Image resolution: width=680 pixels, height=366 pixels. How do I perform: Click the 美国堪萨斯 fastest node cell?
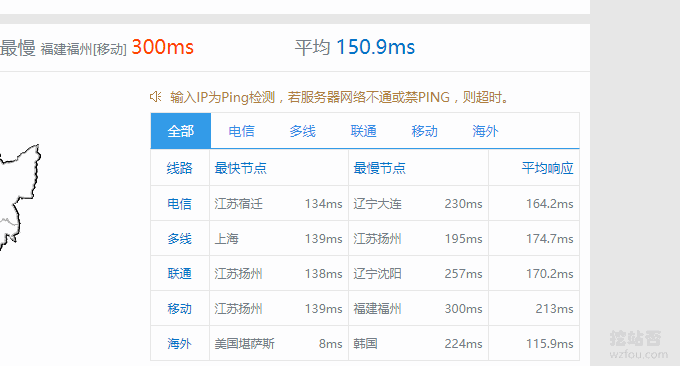tap(245, 344)
